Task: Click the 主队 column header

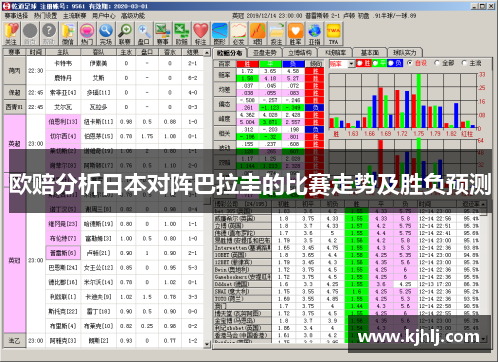Action: click(63, 52)
